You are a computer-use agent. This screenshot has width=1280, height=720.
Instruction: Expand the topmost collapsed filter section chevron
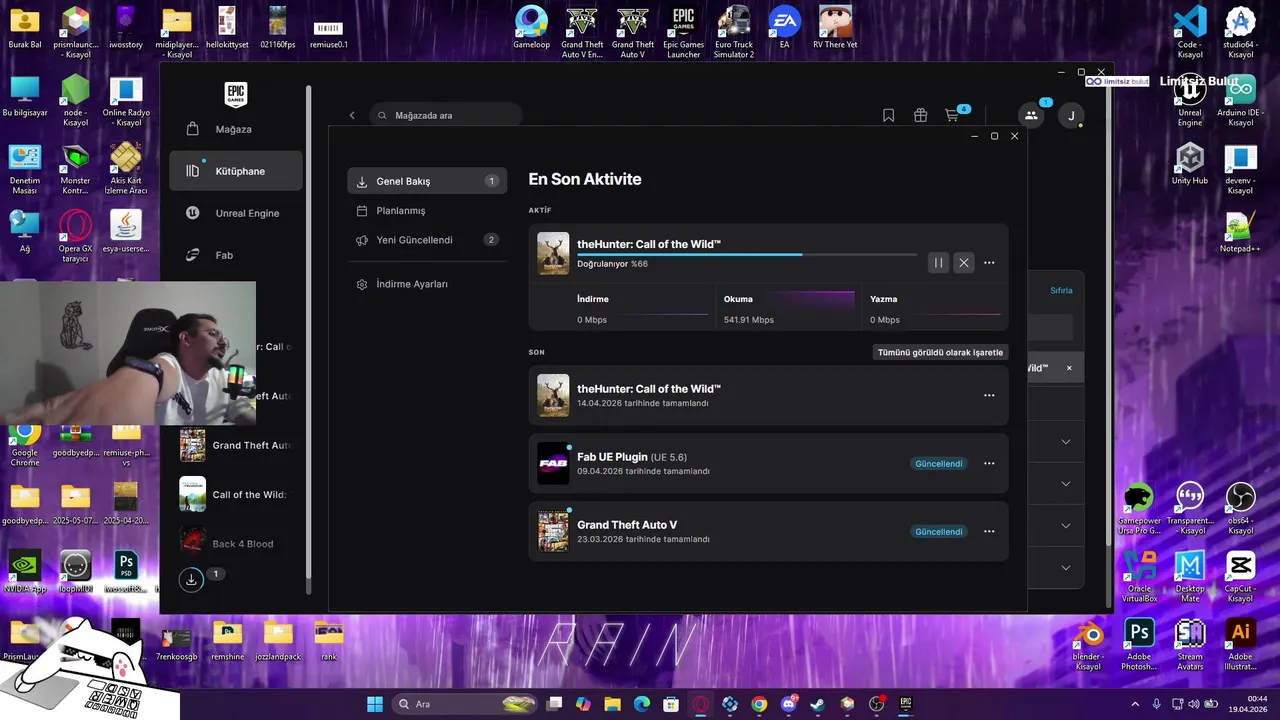[x=1065, y=442]
